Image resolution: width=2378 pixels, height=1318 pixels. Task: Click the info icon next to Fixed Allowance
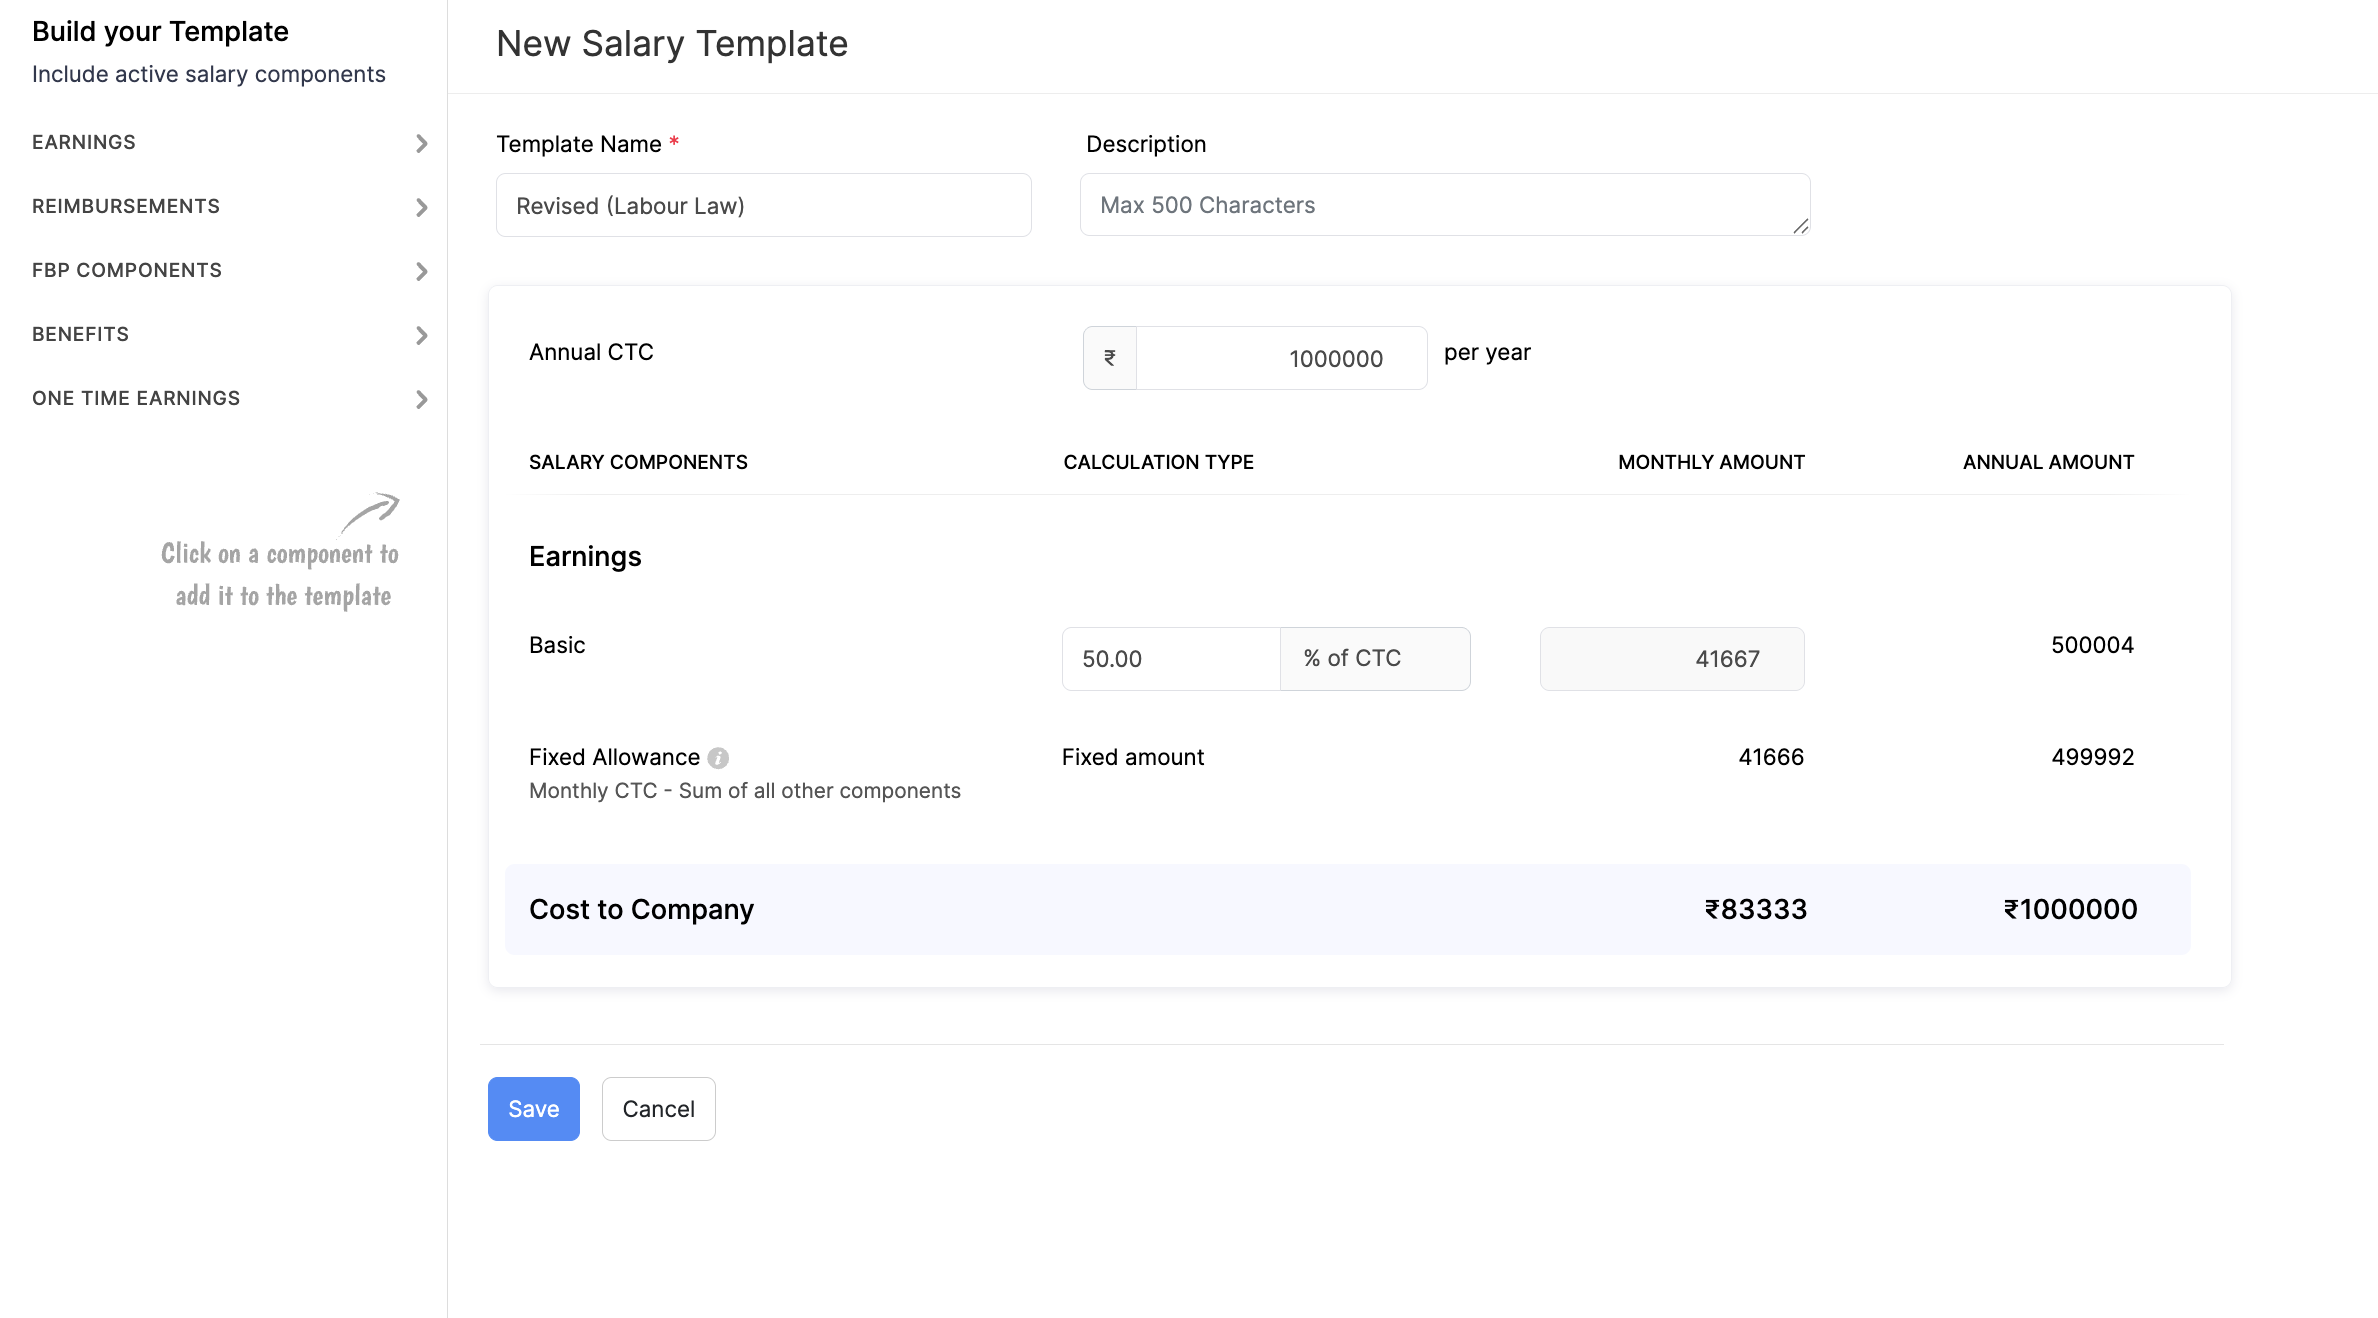[719, 757]
